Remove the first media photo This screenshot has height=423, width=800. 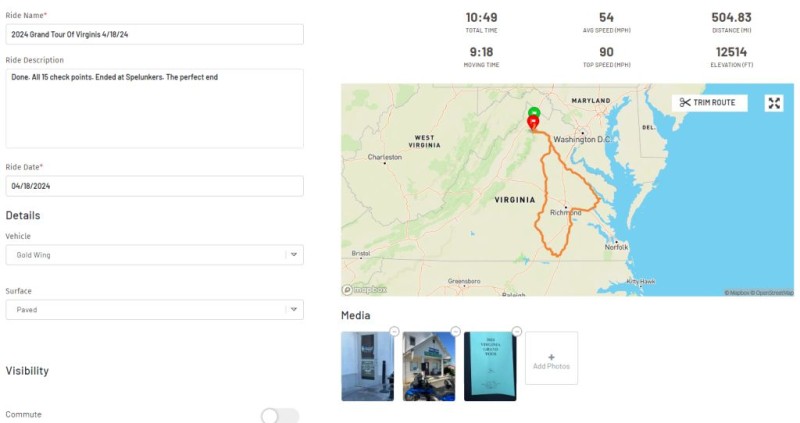[x=394, y=331]
